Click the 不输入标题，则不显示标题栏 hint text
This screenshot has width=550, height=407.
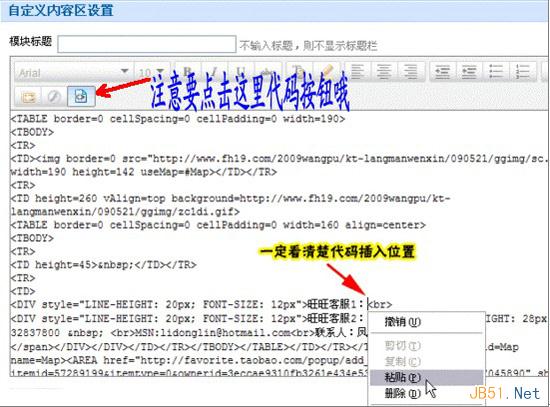coord(309,45)
